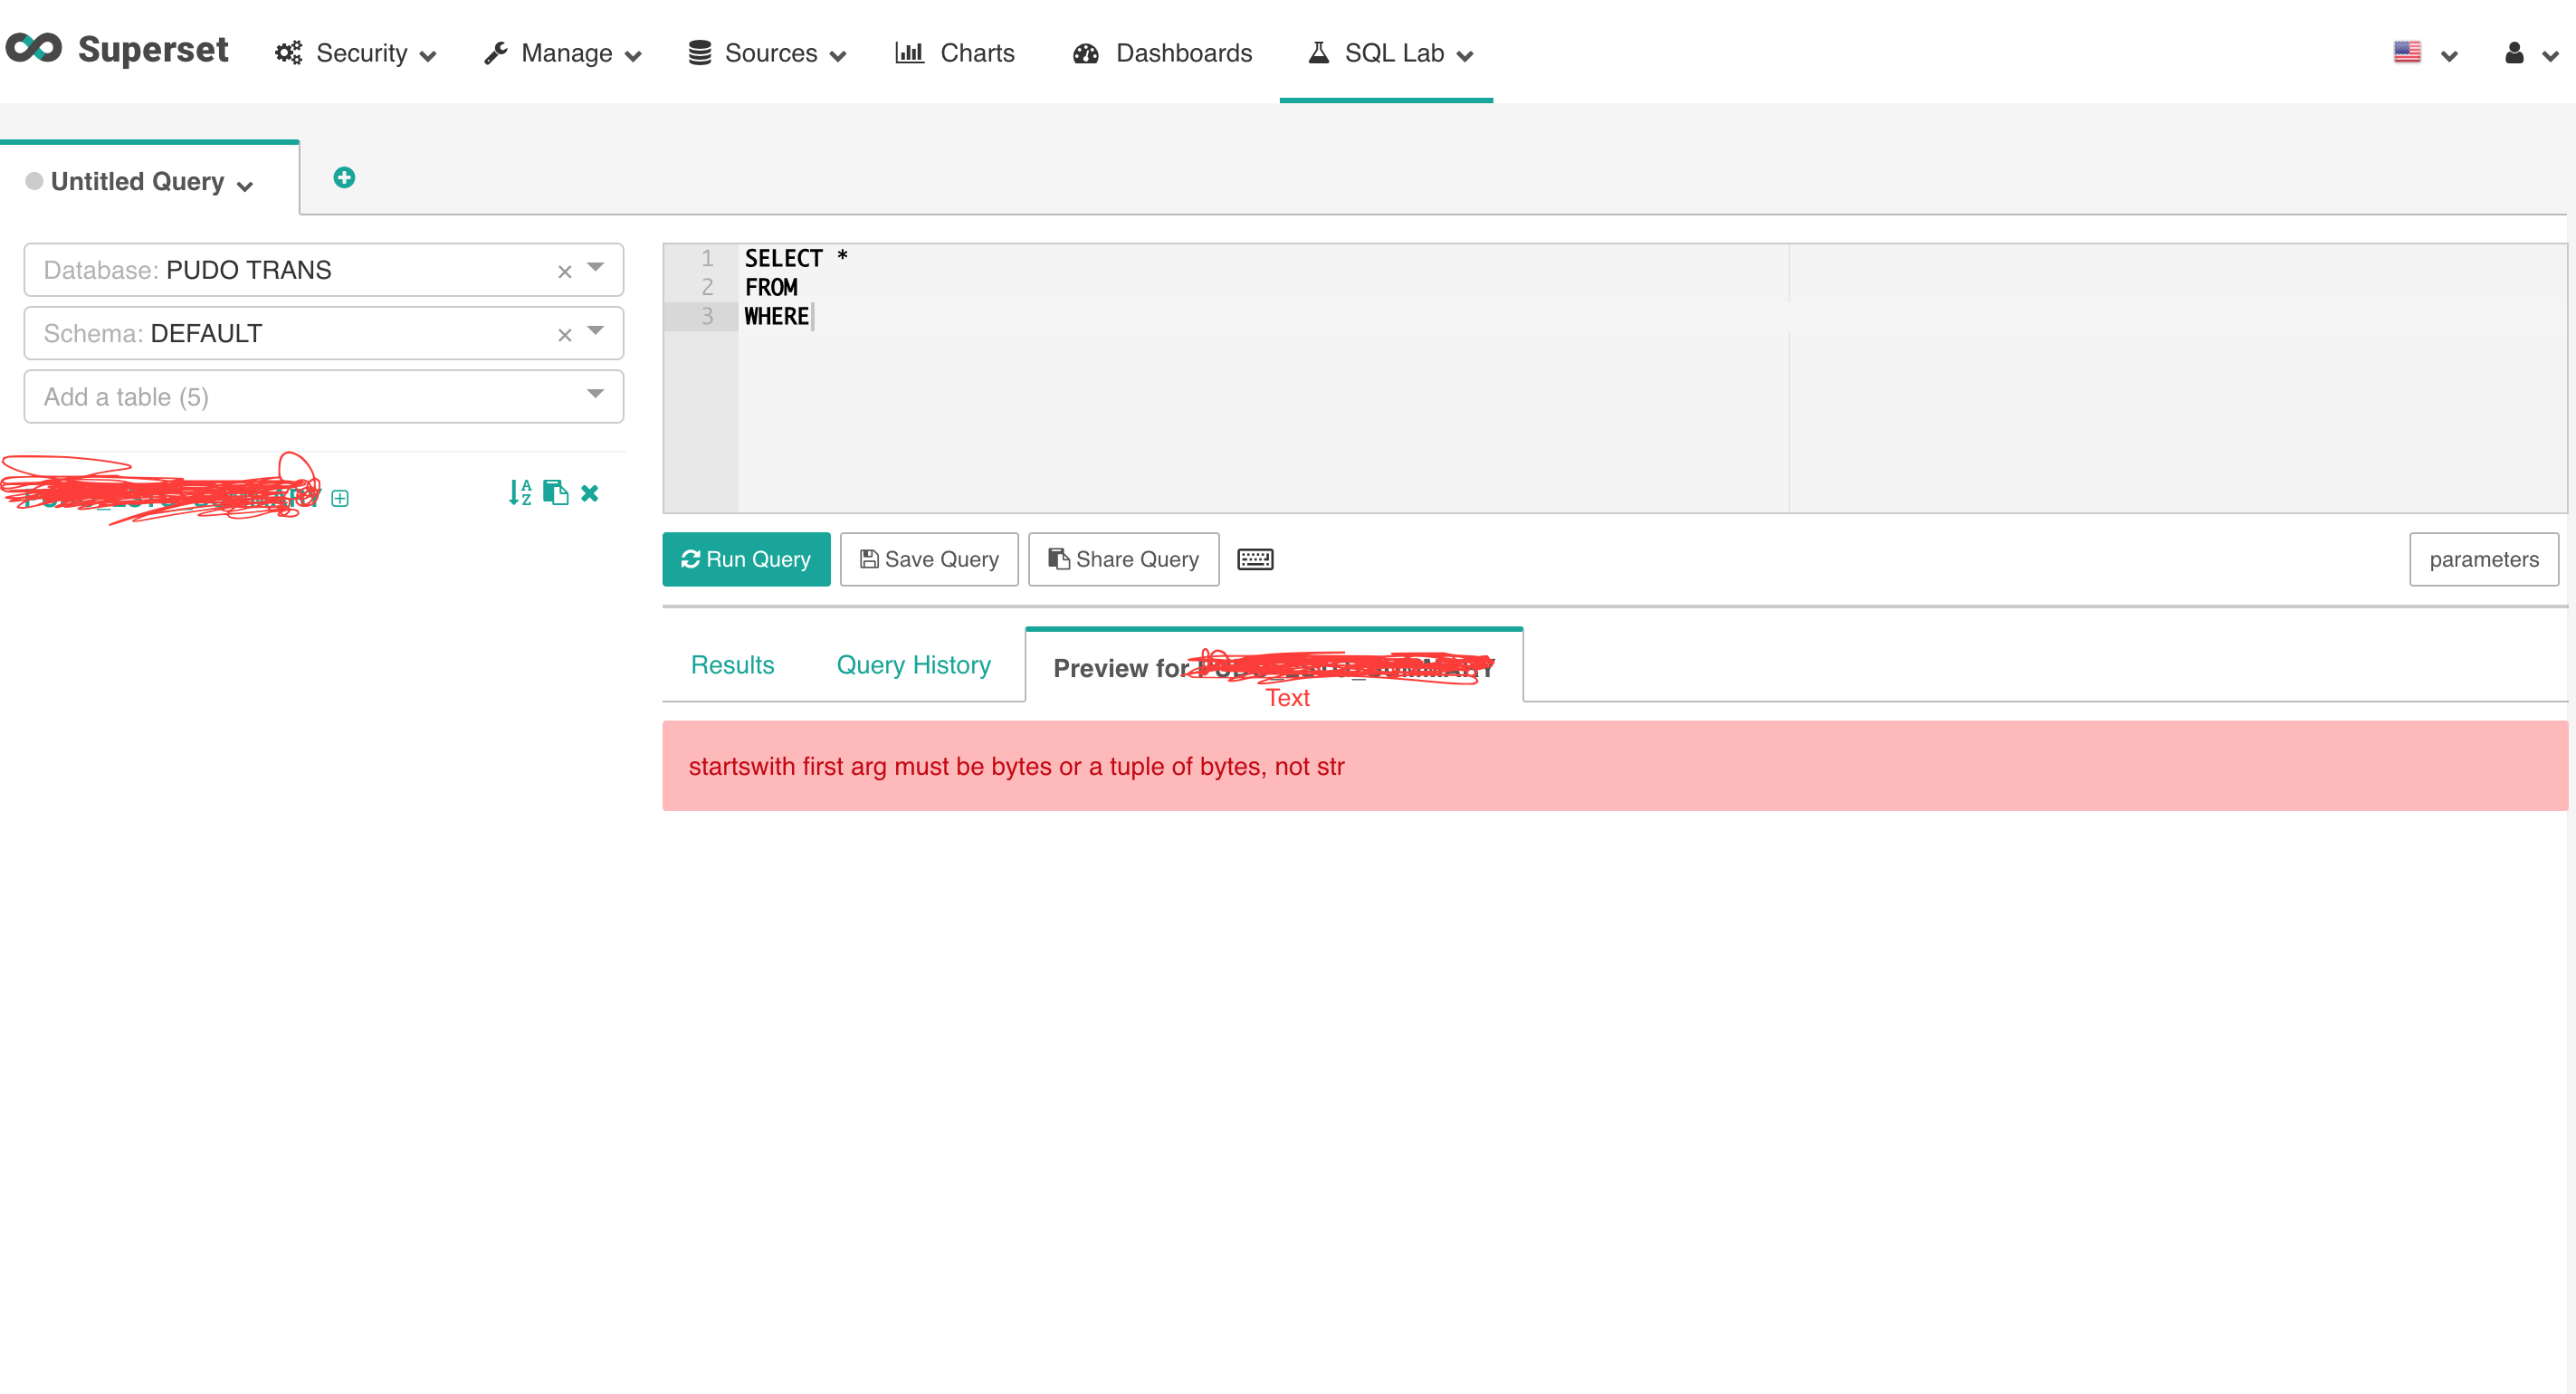
Task: Click the user profile icon
Action: point(2513,53)
